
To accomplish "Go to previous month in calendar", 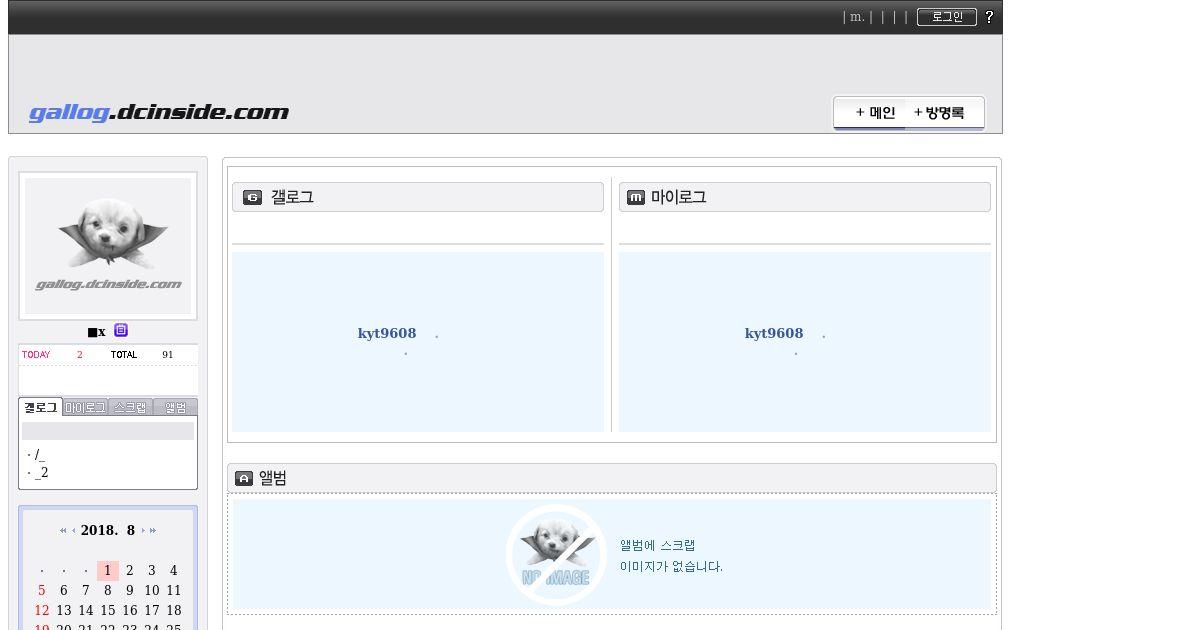I will 74,531.
